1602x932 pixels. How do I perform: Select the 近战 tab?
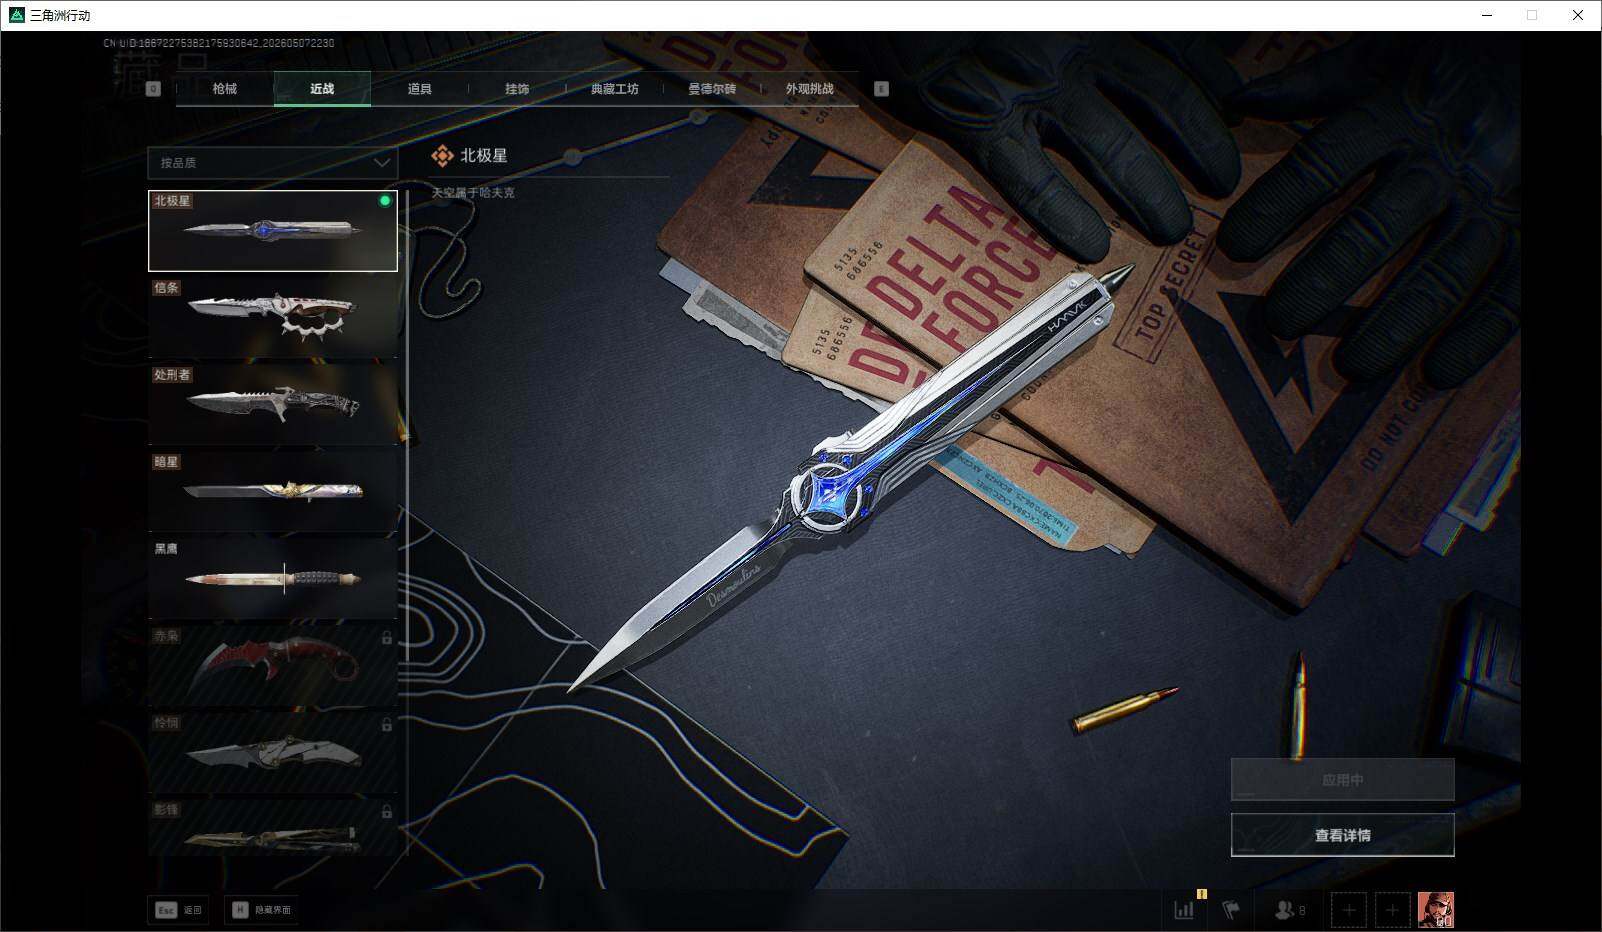322,89
